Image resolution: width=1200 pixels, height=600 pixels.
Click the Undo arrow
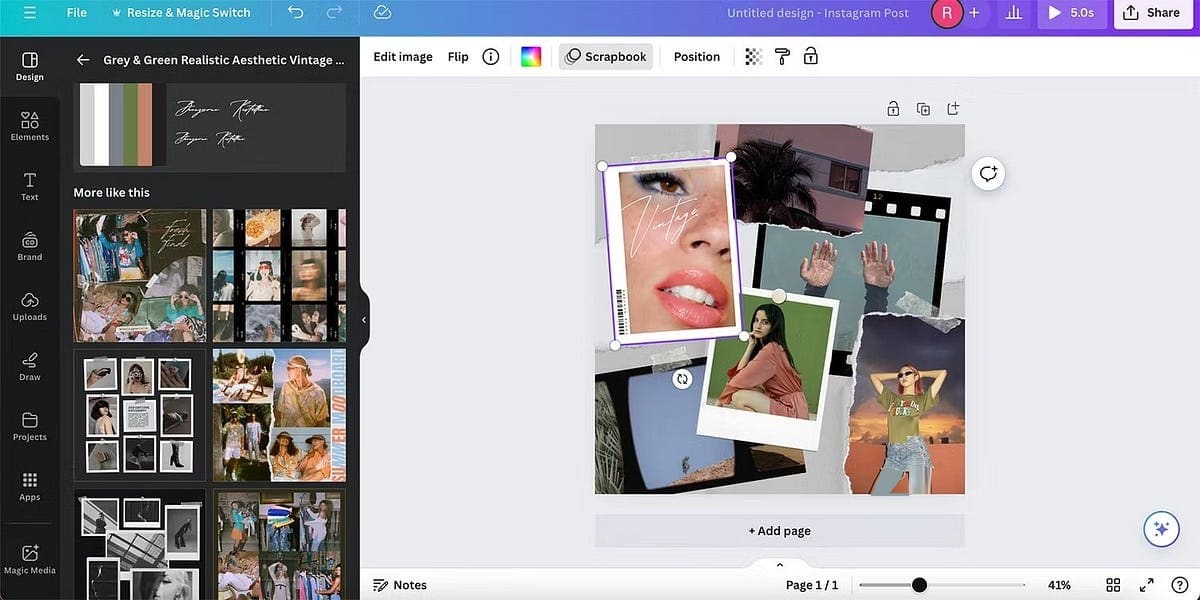click(x=295, y=13)
